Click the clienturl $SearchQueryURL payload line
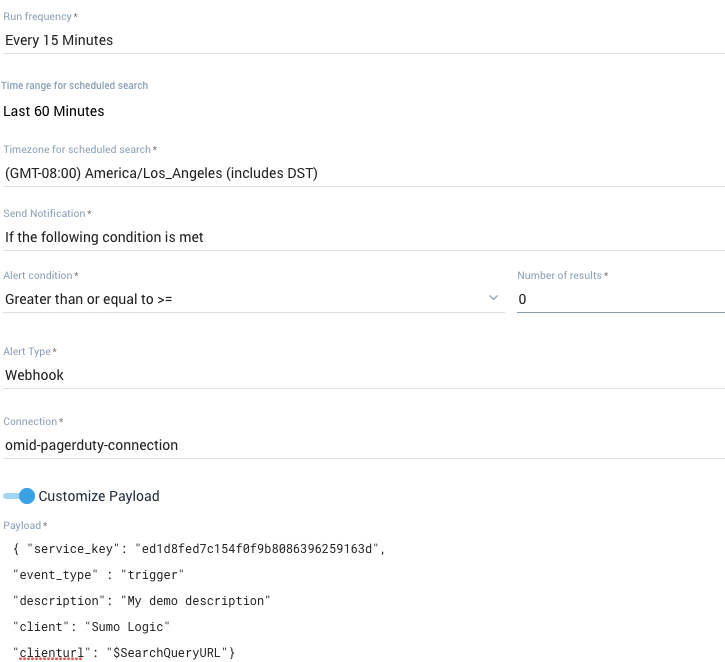The image size is (725, 662). tap(124, 653)
